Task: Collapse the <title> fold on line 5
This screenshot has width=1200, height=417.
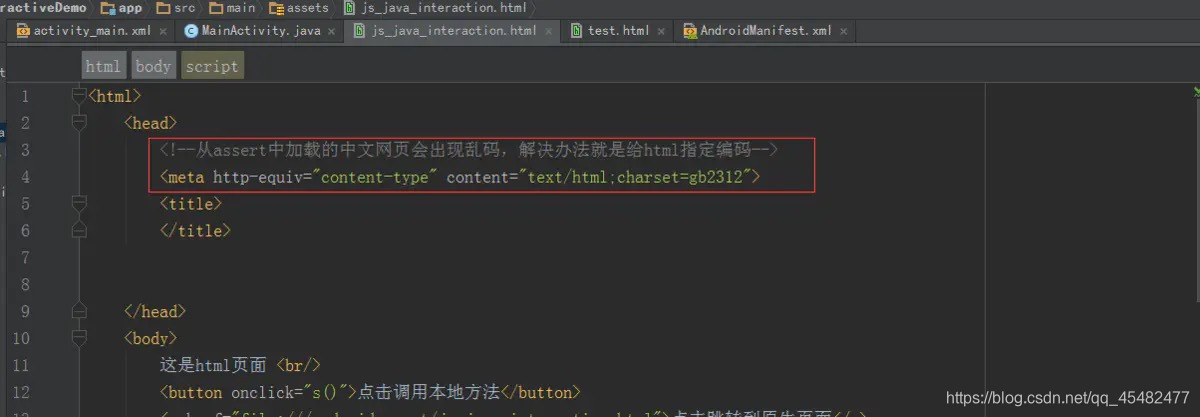Action: (x=79, y=204)
